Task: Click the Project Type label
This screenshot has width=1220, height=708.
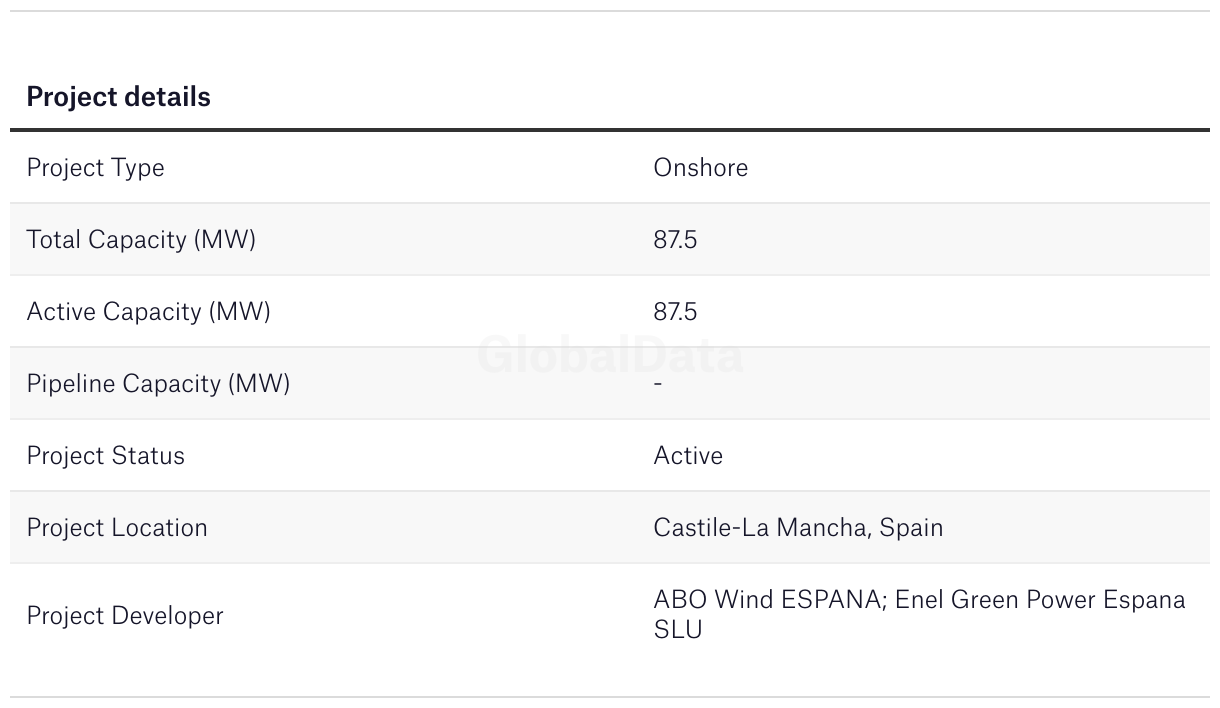Action: (x=95, y=168)
